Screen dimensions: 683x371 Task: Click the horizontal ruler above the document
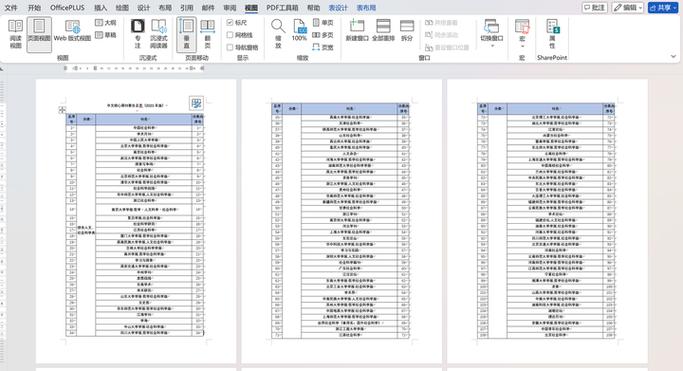pos(134,68)
